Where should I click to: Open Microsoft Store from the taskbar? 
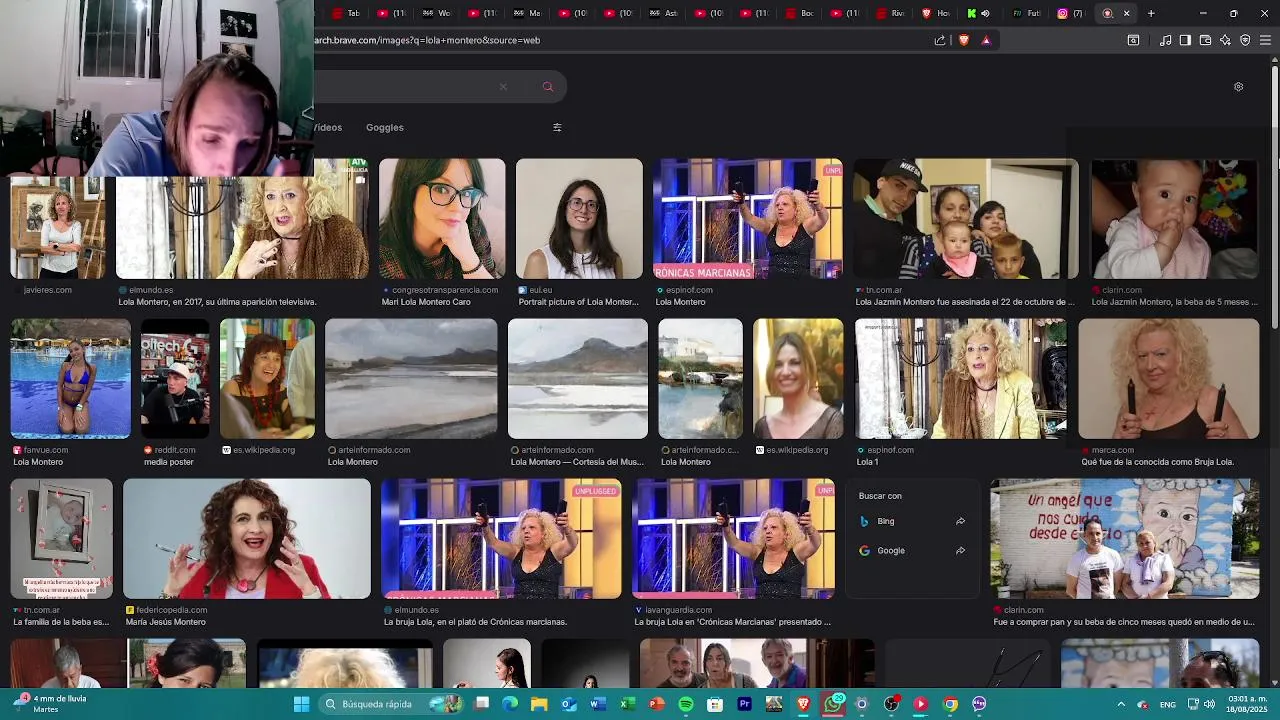[x=715, y=704]
